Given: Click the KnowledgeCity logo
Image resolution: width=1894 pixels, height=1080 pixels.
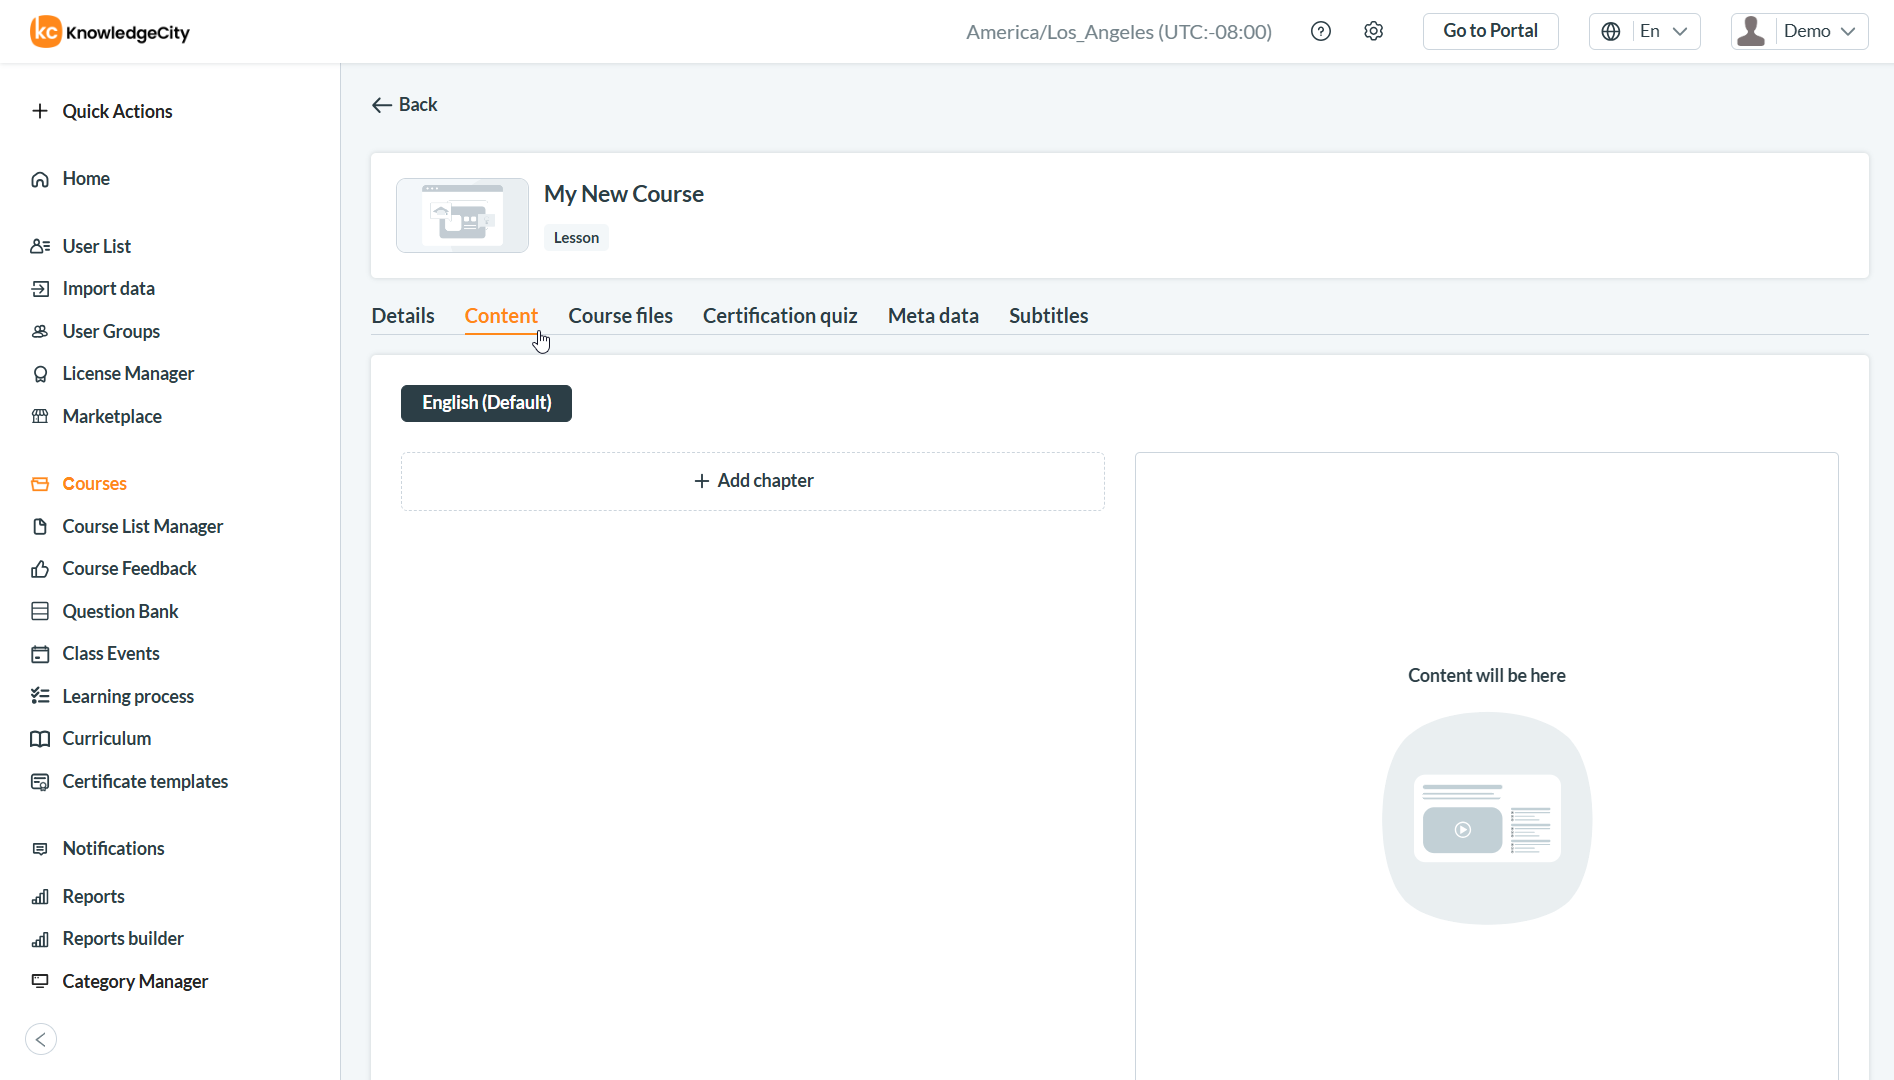Looking at the screenshot, I should pos(110,32).
